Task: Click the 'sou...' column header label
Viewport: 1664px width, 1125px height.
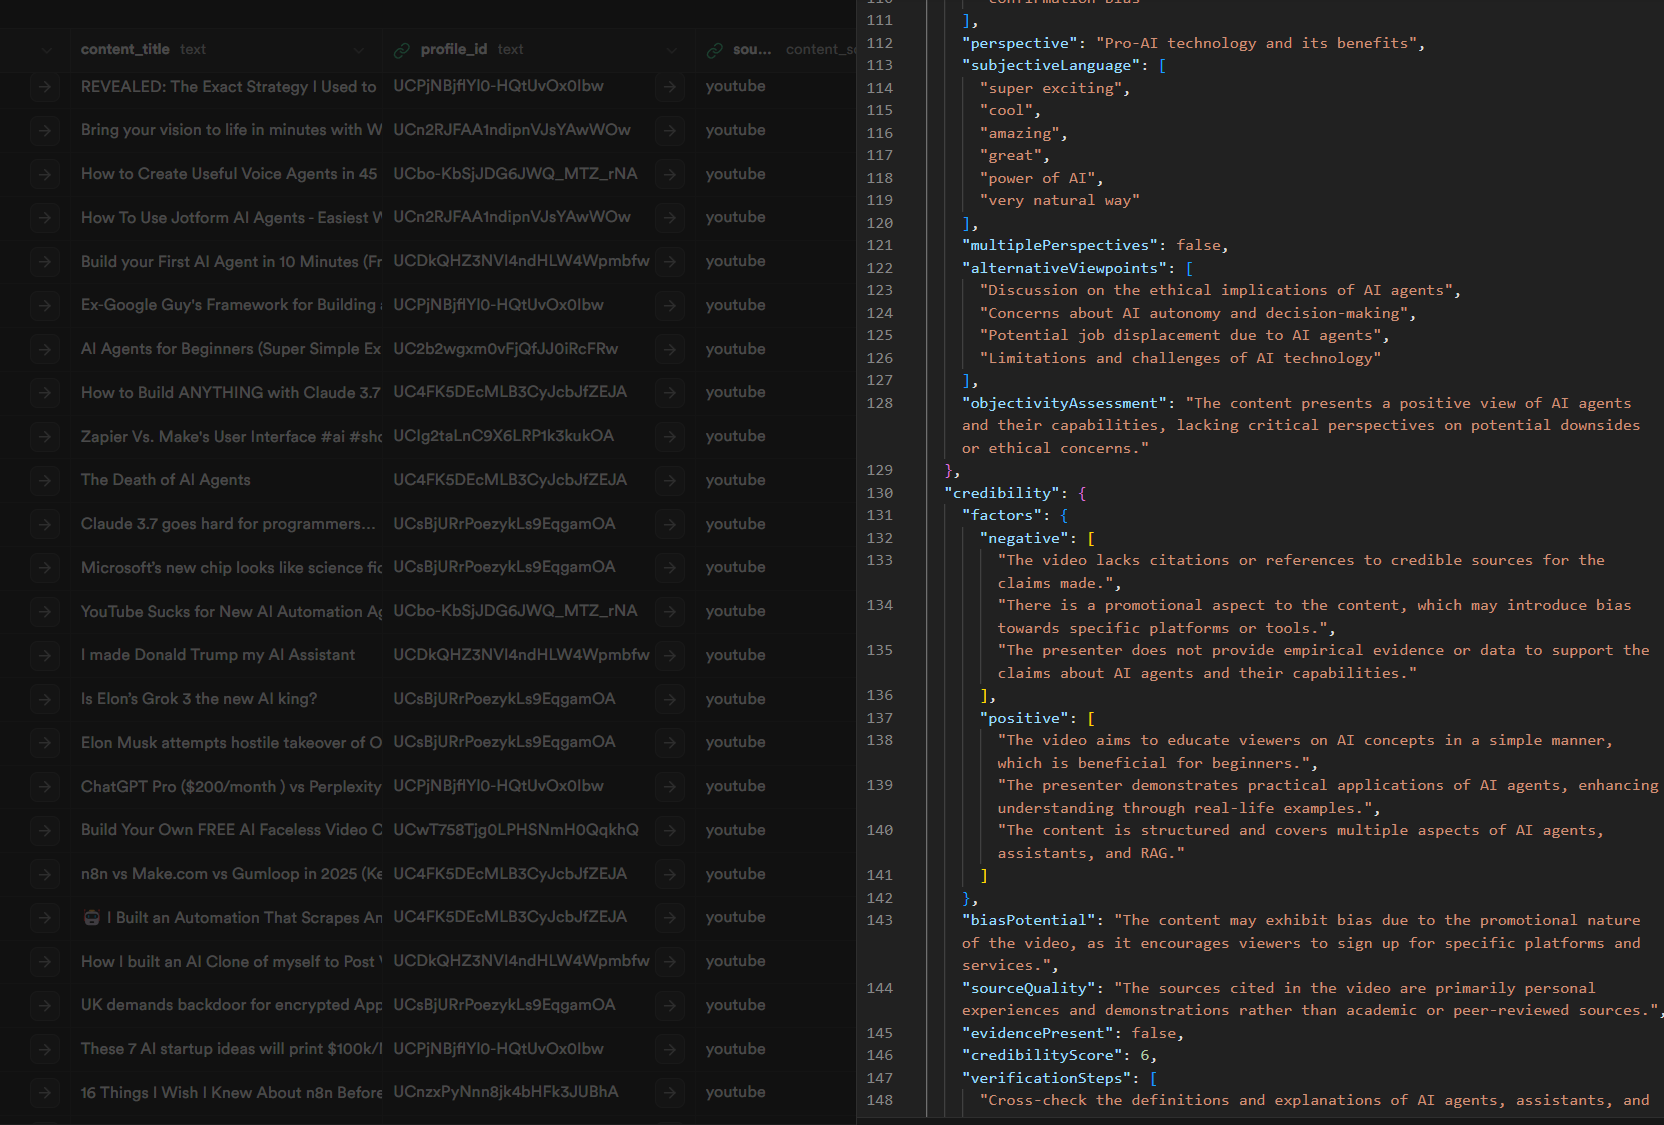Action: (x=752, y=49)
